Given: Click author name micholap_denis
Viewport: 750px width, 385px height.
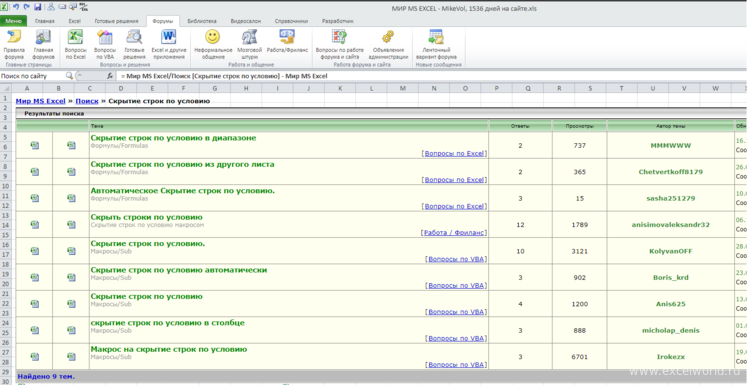Looking at the screenshot, I should point(671,330).
